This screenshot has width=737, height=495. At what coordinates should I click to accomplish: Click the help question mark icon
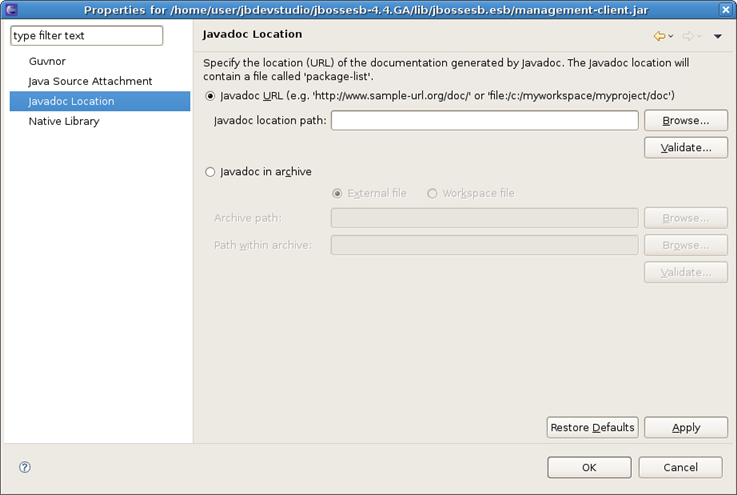pos(25,467)
